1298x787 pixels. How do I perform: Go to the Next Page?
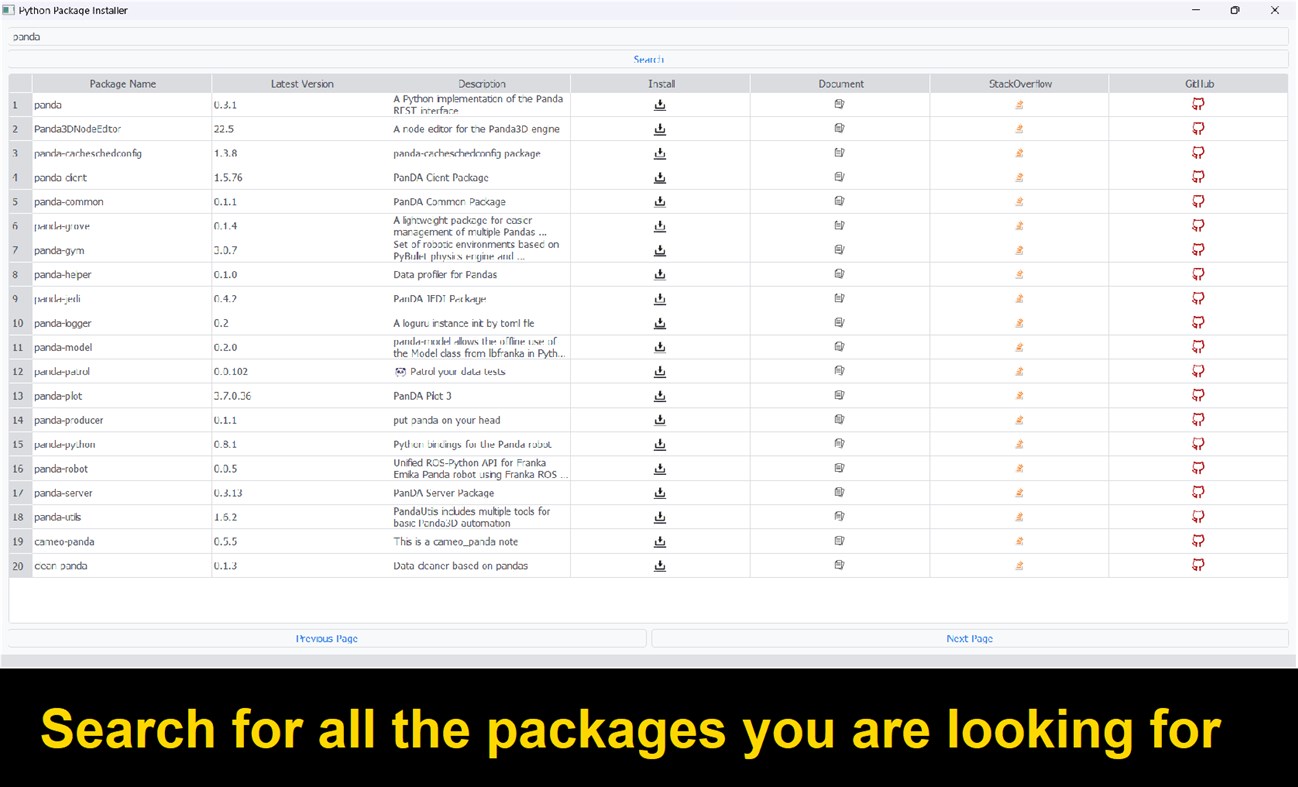point(968,637)
